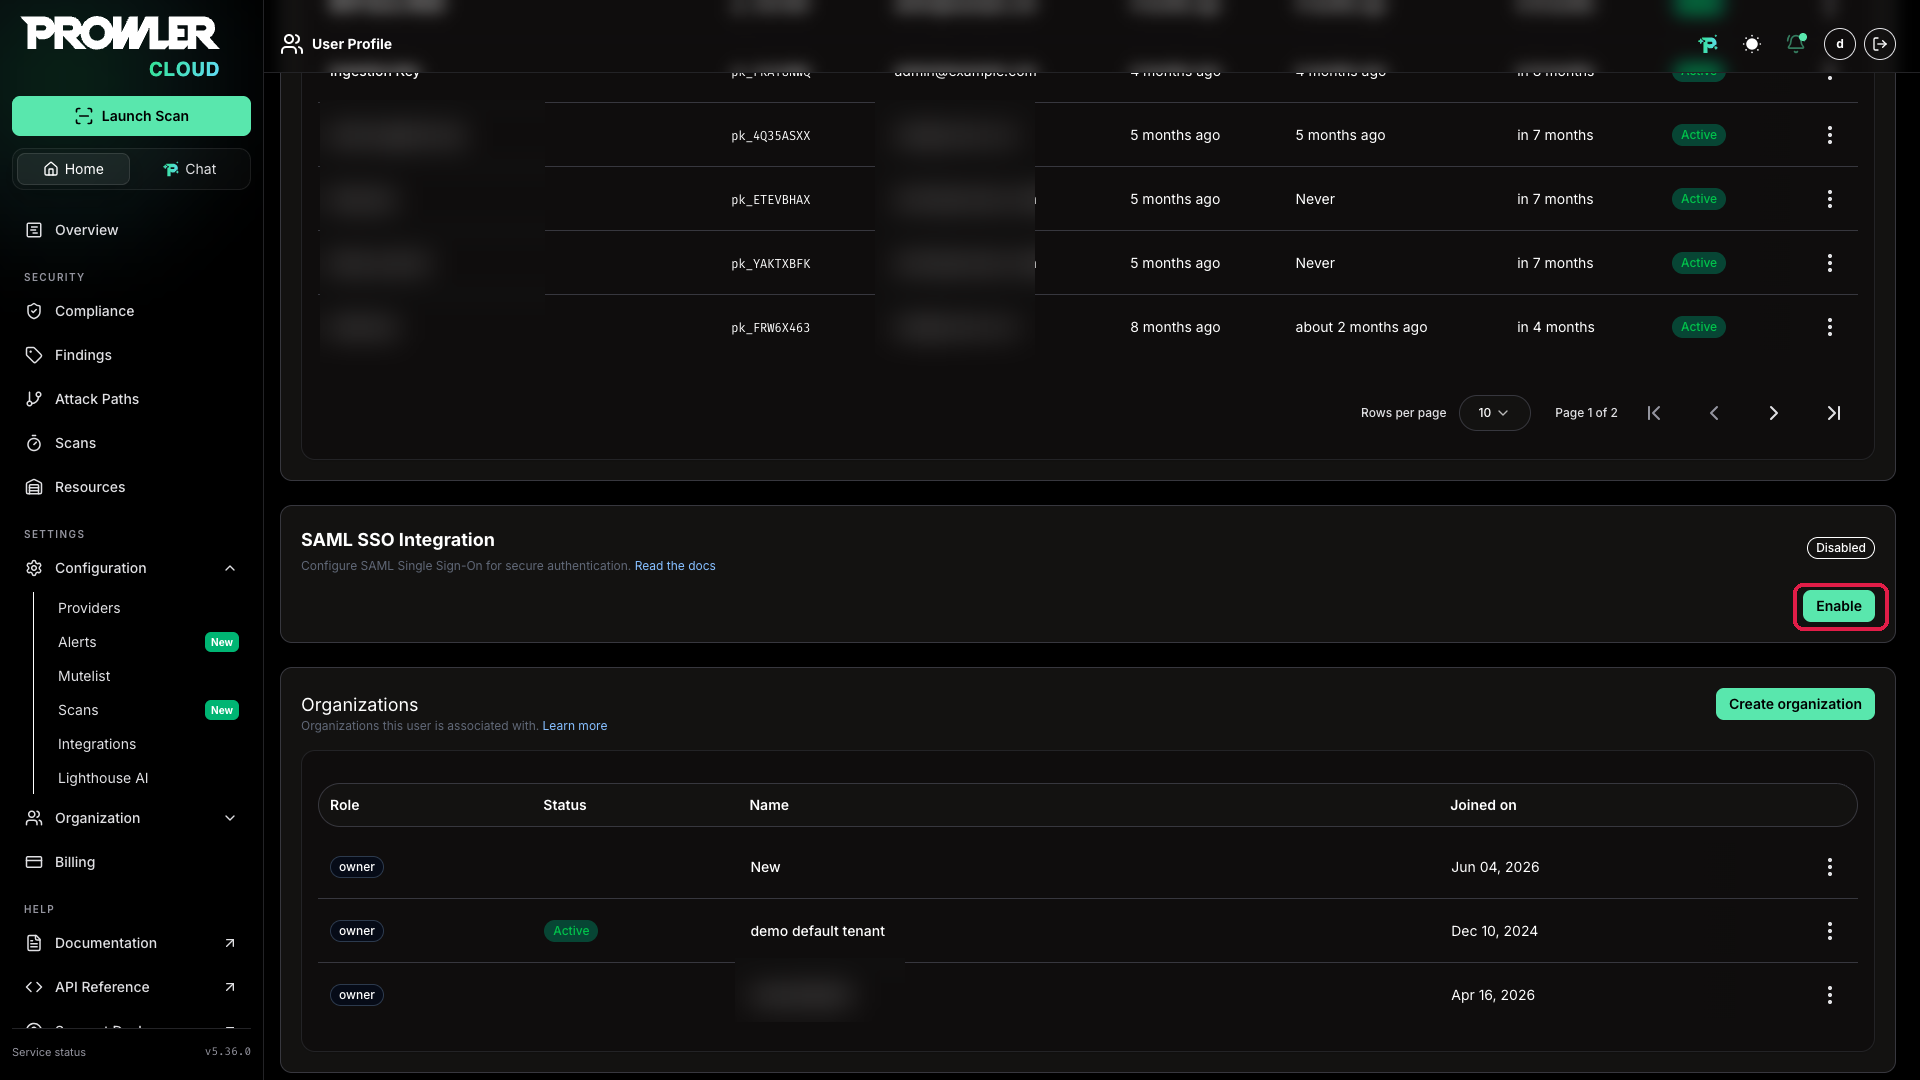This screenshot has height=1080, width=1920.
Task: Open notifications bell icon
Action: tap(1796, 44)
